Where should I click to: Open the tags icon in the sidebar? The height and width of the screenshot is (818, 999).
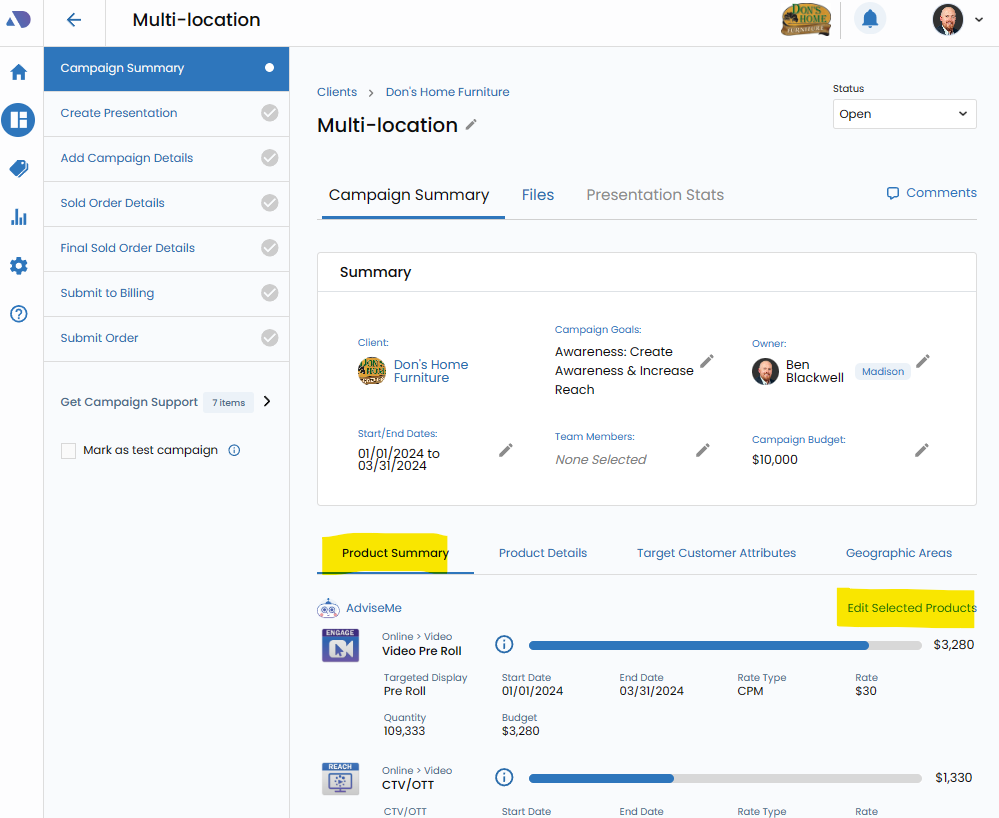point(18,169)
